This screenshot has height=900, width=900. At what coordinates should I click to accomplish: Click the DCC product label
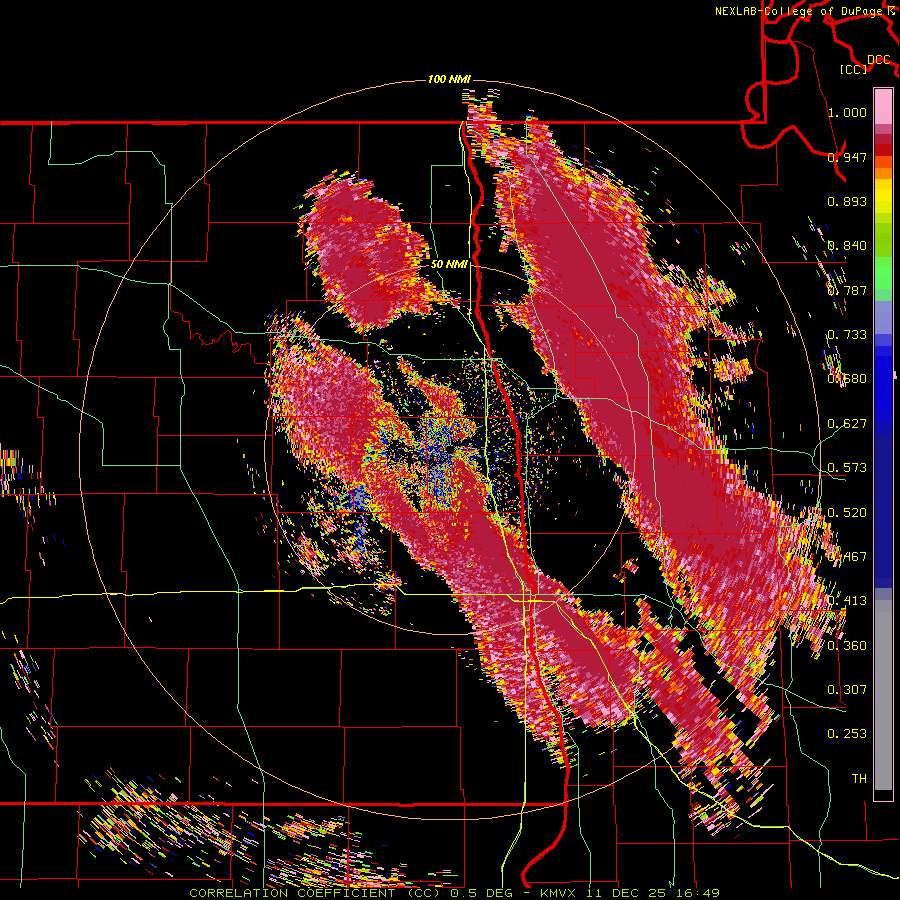click(x=879, y=60)
